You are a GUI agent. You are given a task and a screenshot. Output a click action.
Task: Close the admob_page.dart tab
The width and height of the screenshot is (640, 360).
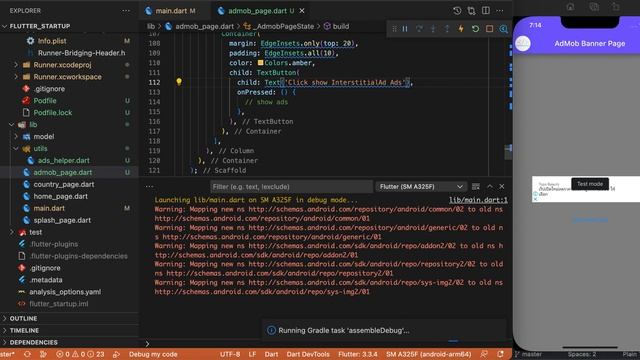pyautogui.click(x=302, y=11)
